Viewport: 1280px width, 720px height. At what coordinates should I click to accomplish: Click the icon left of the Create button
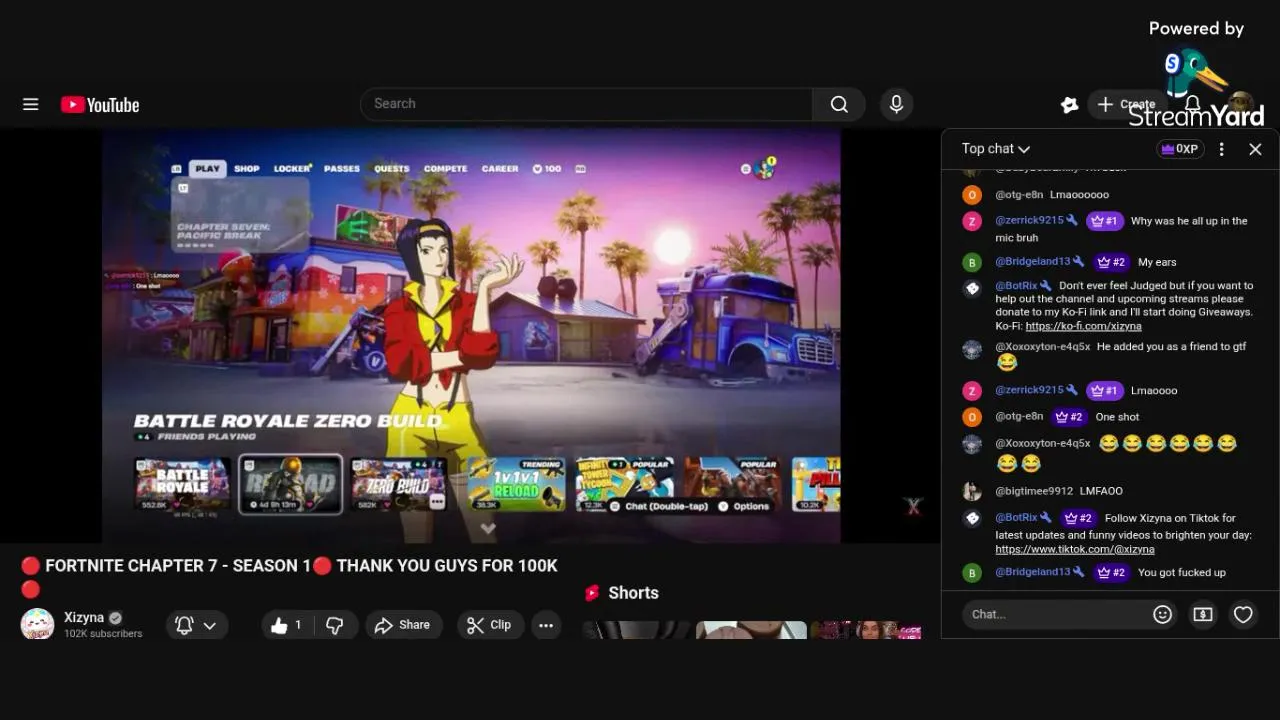pos(1069,104)
